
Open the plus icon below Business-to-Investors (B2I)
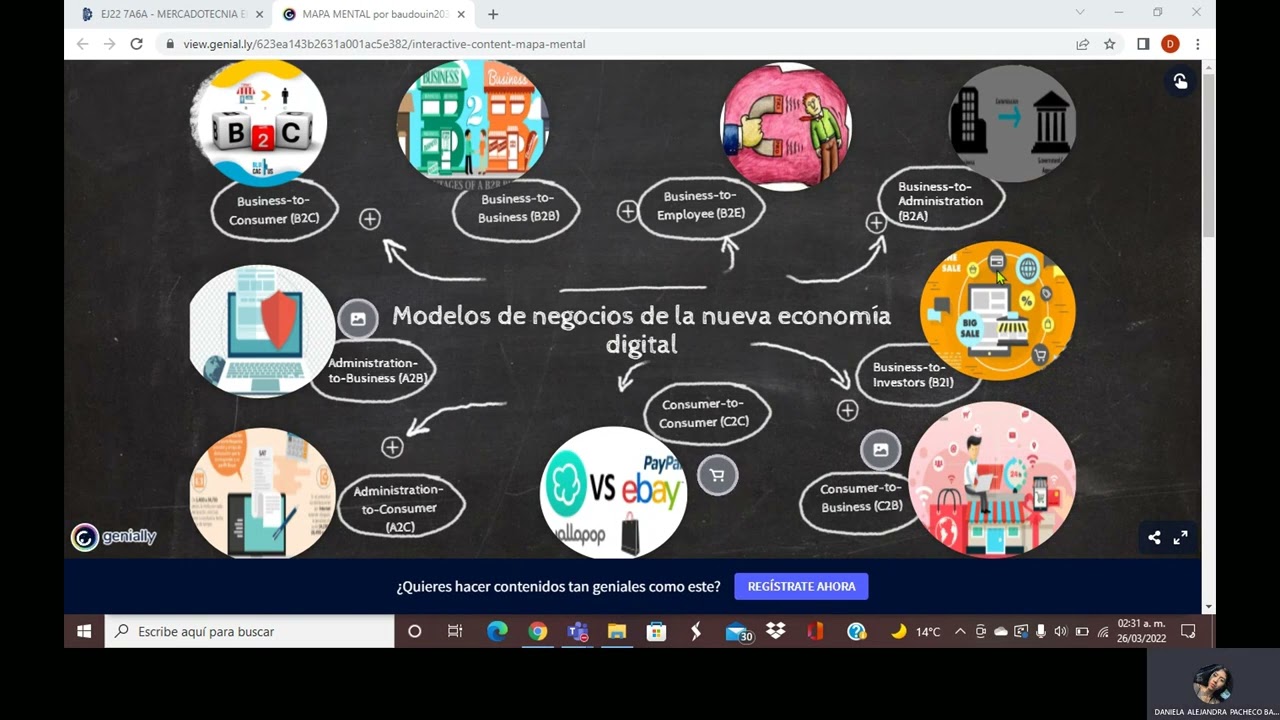click(847, 410)
